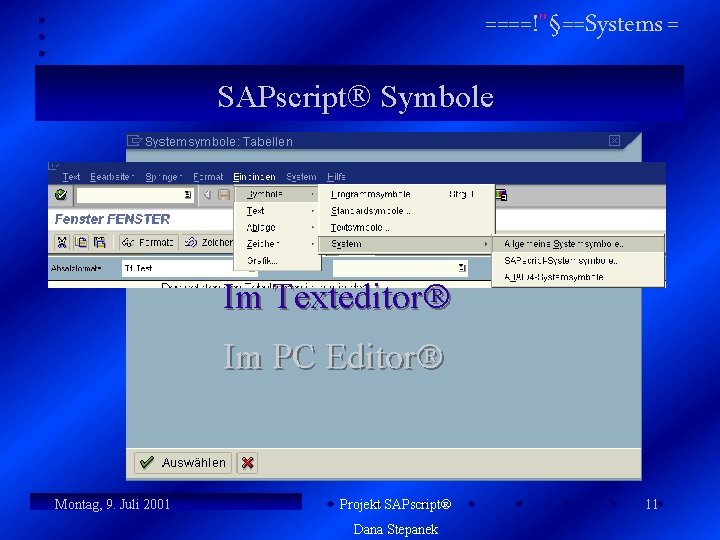Click the colorful layout icon right of menus

tap(501, 195)
